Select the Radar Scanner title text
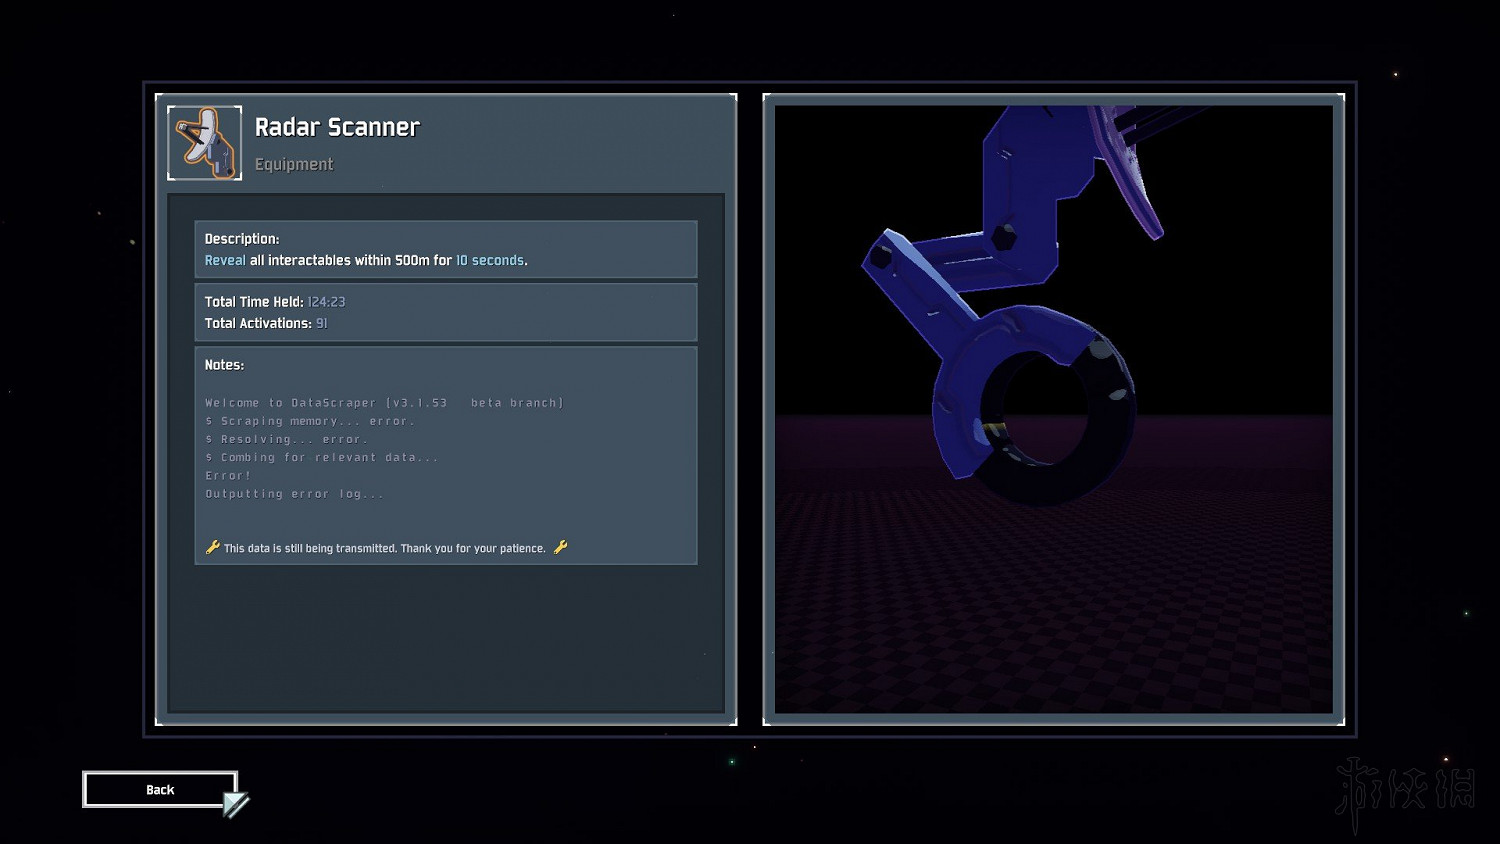This screenshot has width=1500, height=844. (337, 127)
